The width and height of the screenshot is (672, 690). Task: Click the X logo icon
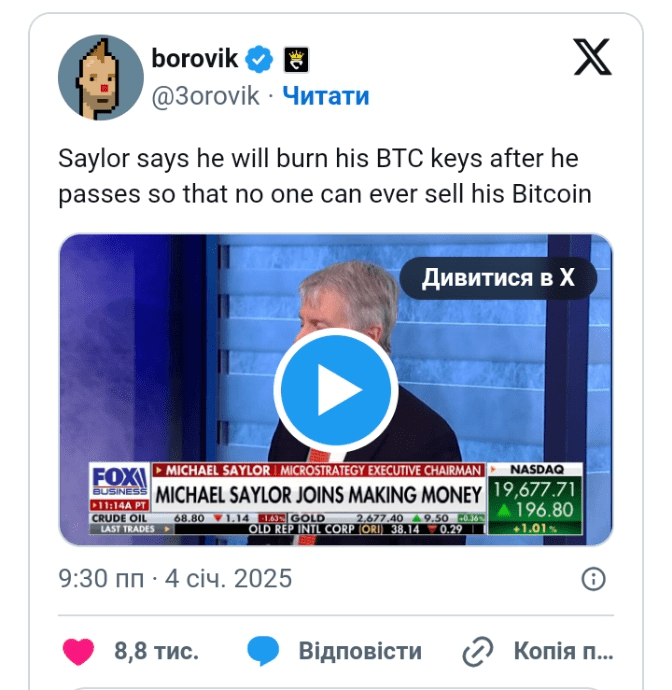592,57
